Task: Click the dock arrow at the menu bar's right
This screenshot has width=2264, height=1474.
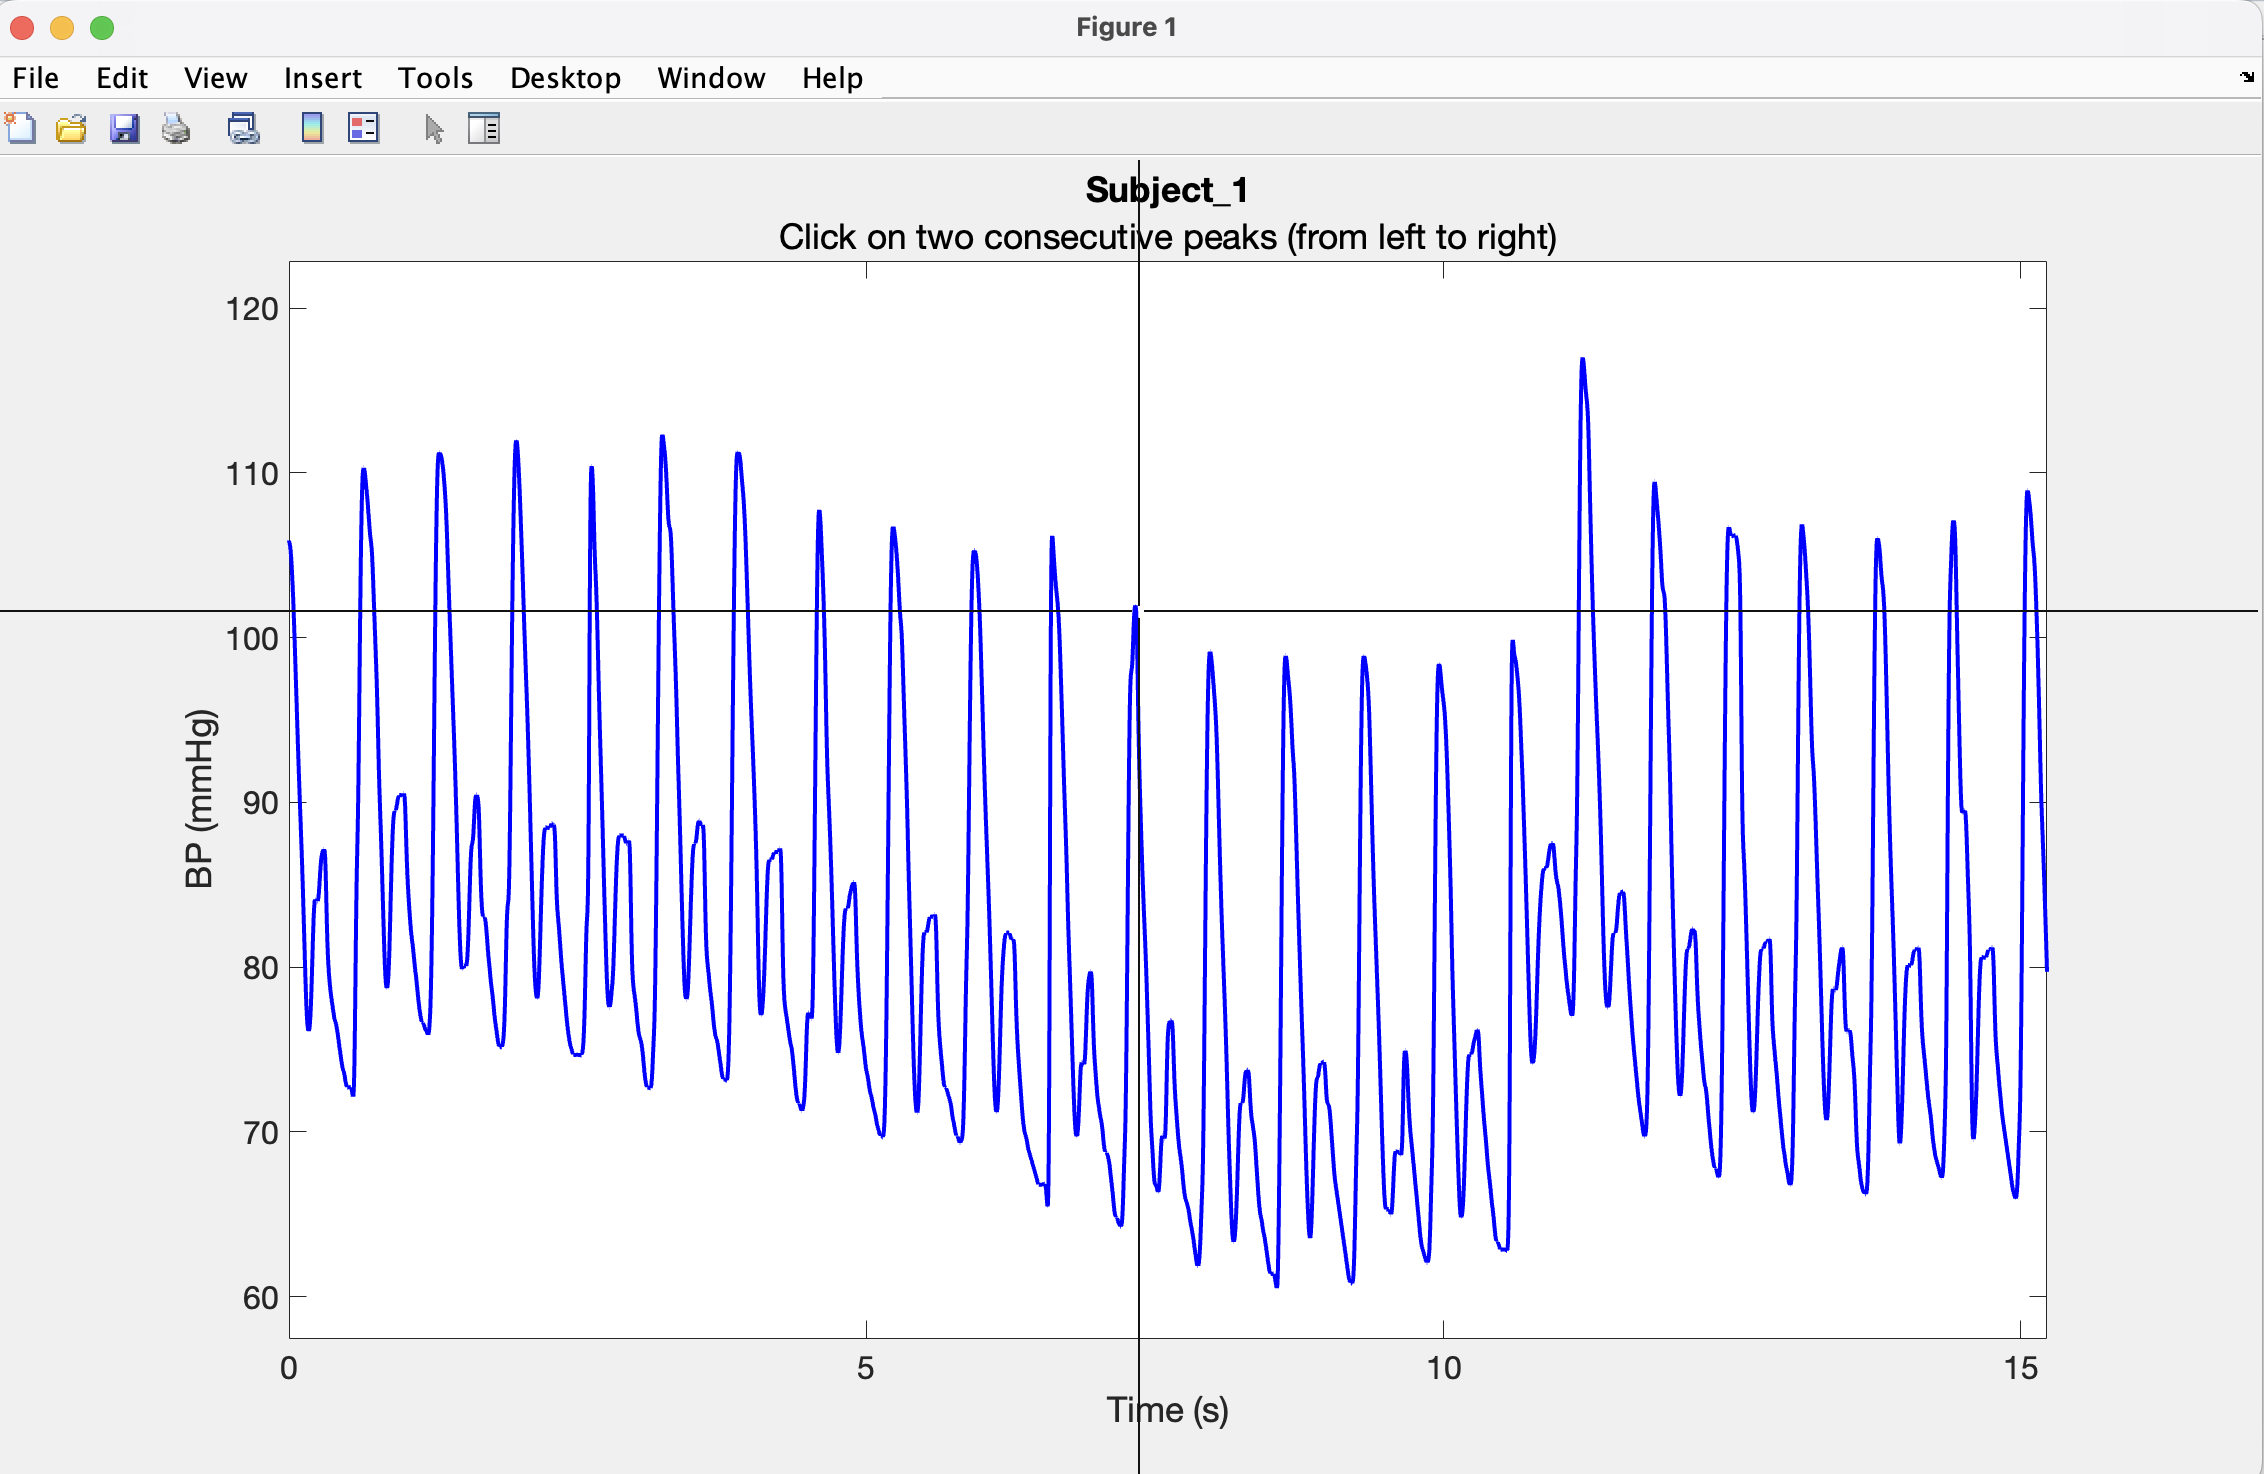Action: point(2247,77)
